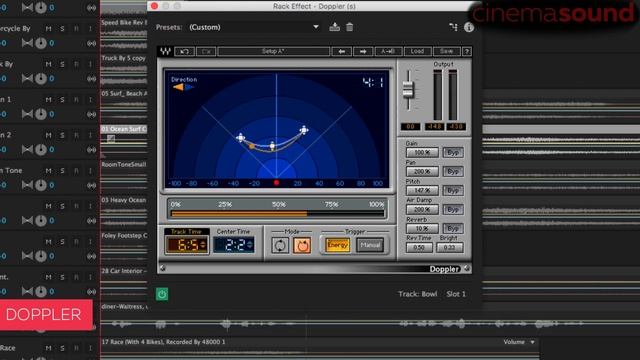Click the Waves logo in plugin toolbar
This screenshot has width=640, height=360.
165,51
